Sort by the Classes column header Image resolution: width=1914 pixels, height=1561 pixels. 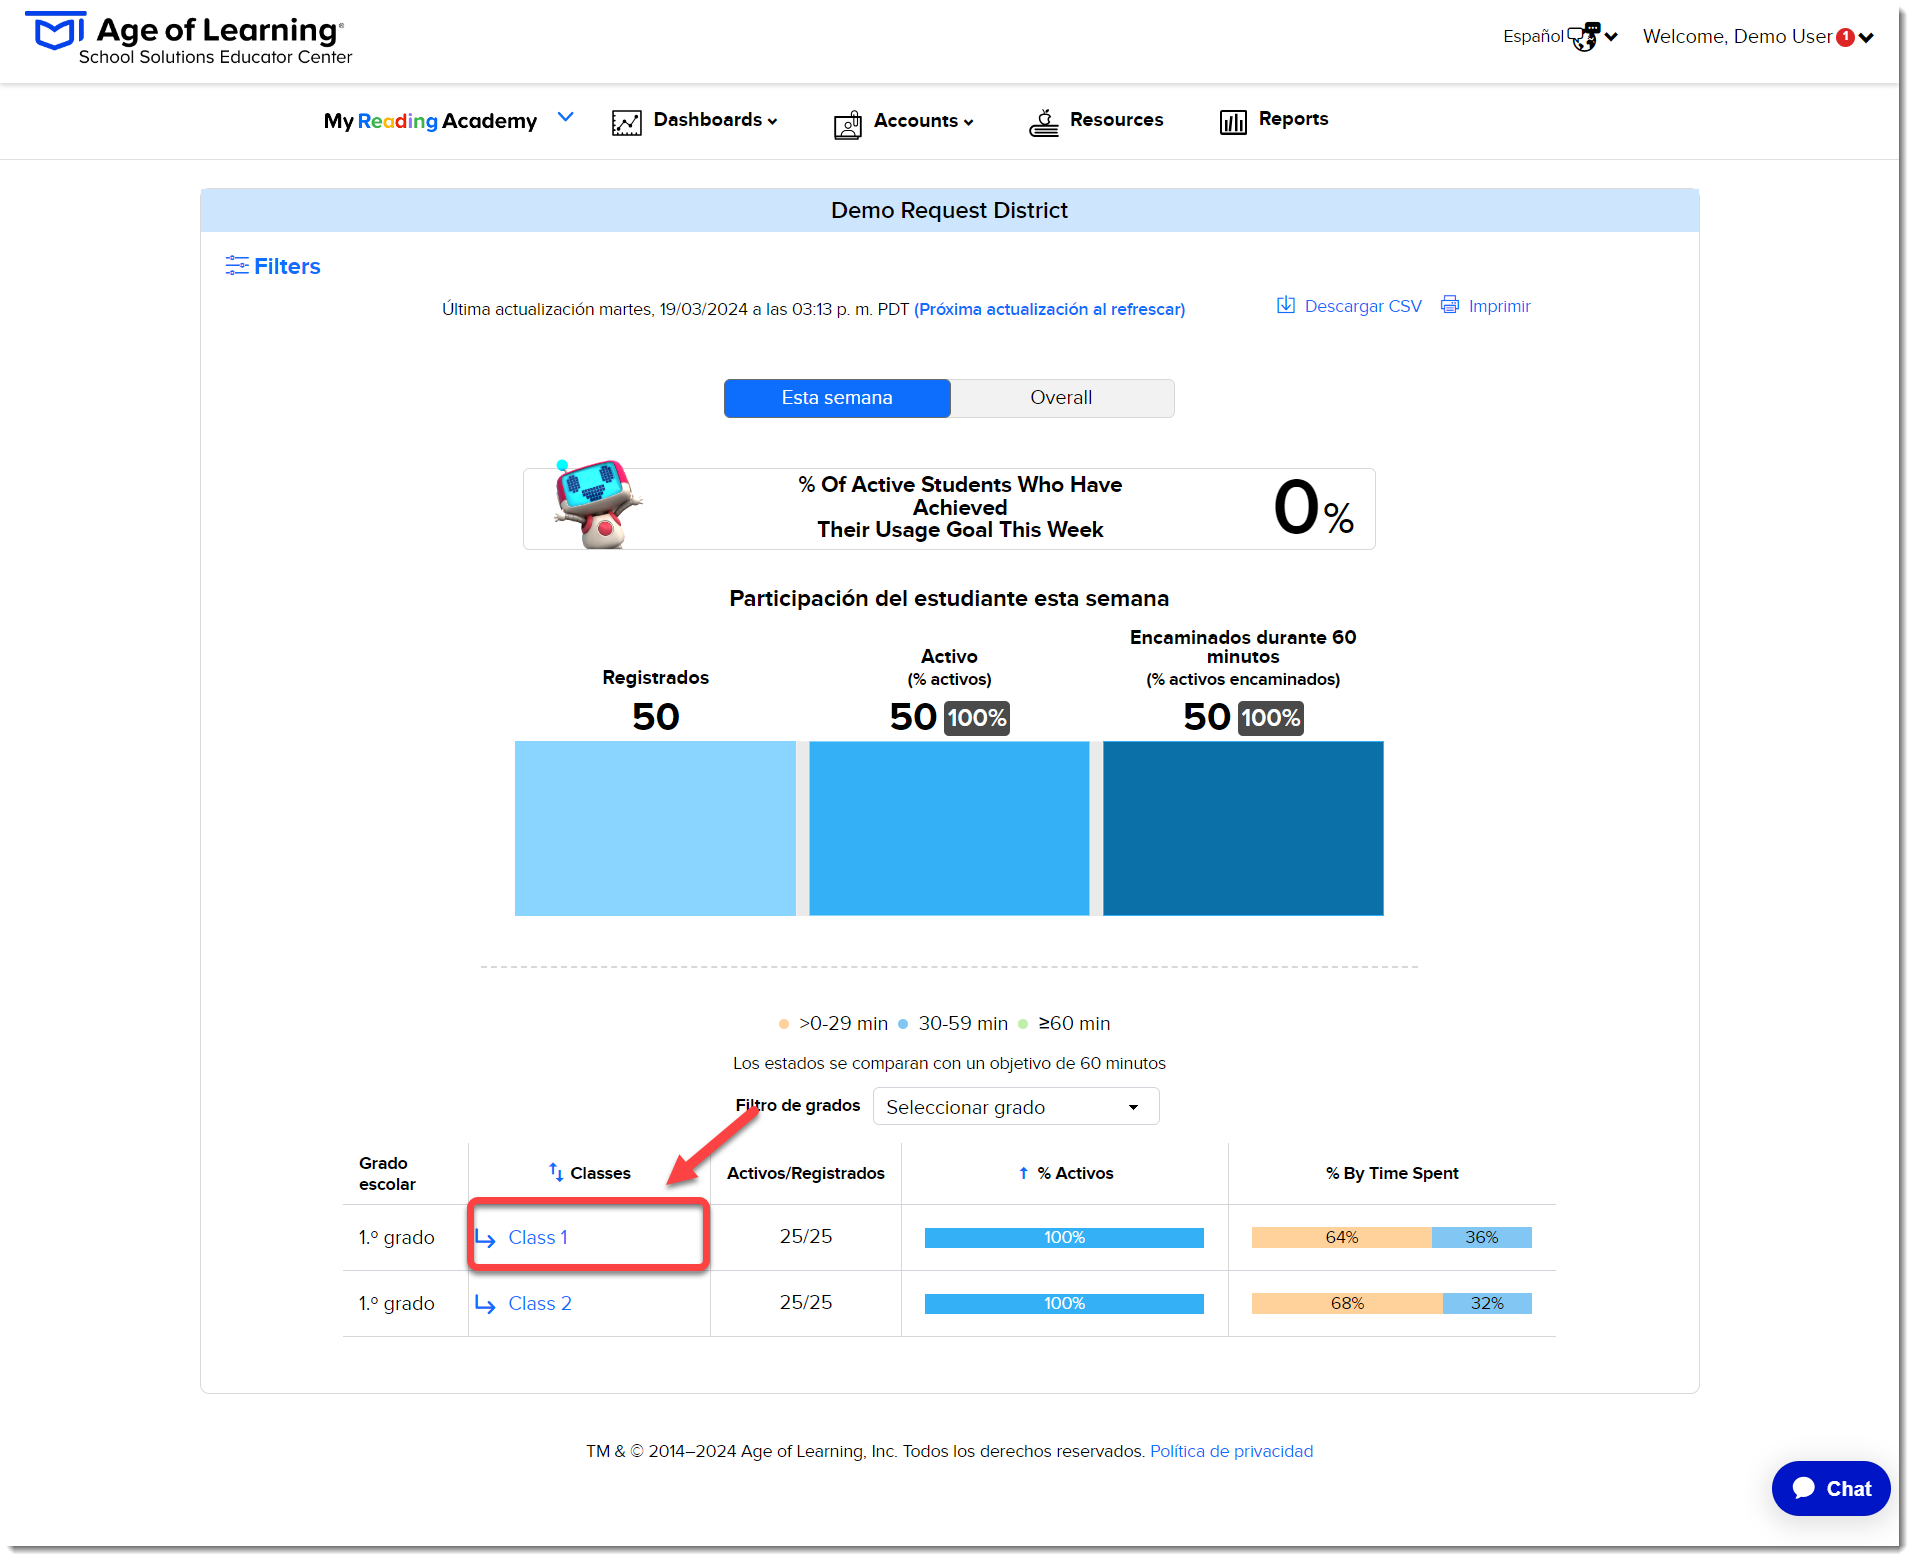600,1173
